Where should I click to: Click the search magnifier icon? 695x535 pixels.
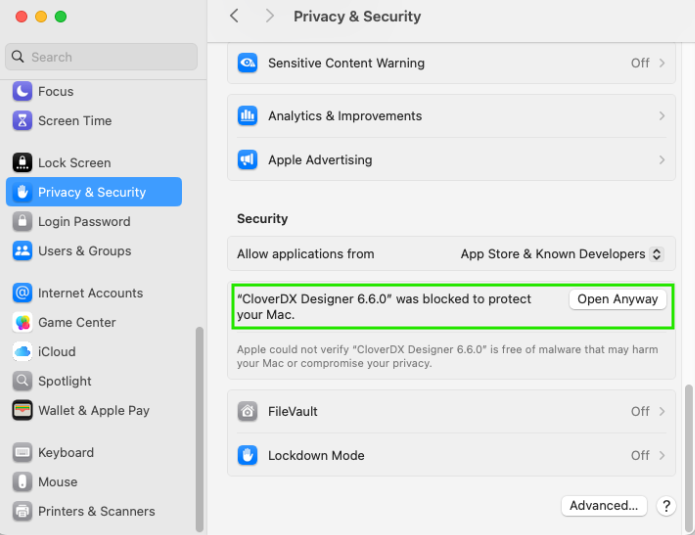(18, 57)
